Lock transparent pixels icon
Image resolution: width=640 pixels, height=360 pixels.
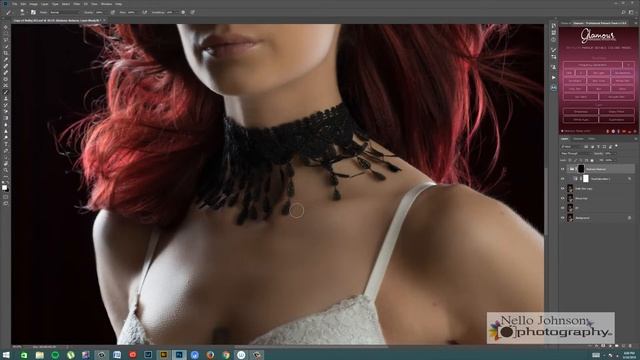pyautogui.click(x=570, y=160)
